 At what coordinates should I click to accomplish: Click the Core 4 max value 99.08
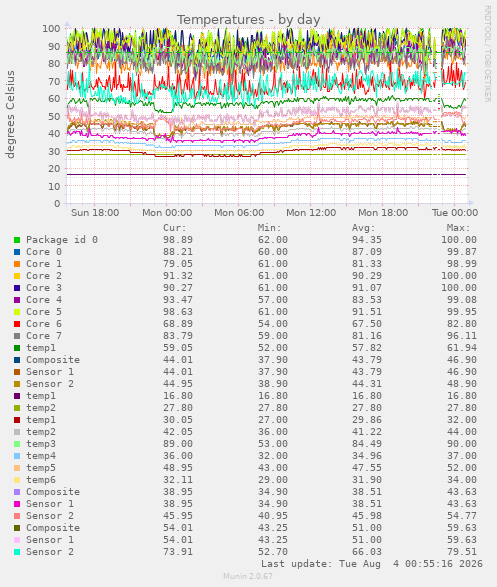pyautogui.click(x=462, y=299)
